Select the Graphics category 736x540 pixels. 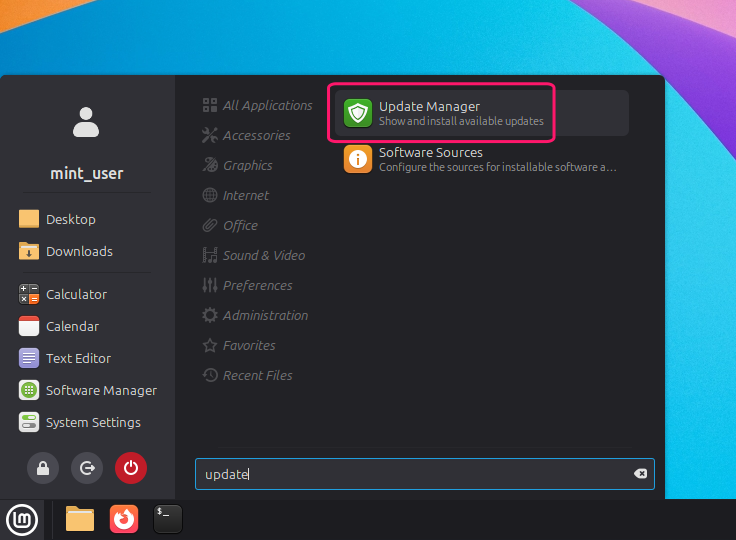tap(237, 165)
